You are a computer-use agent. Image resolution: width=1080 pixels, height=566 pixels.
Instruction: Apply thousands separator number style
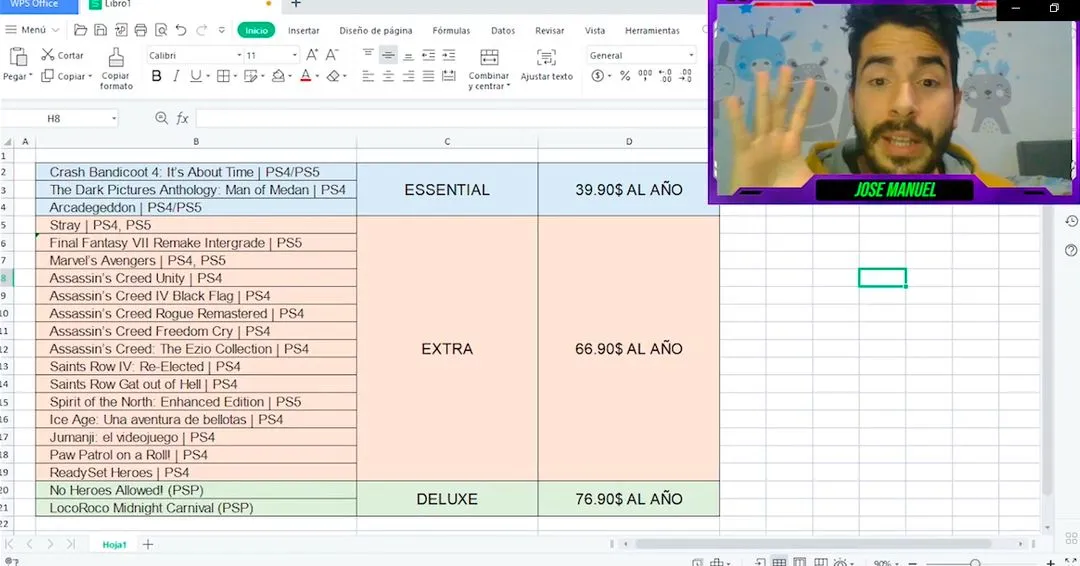click(x=645, y=76)
